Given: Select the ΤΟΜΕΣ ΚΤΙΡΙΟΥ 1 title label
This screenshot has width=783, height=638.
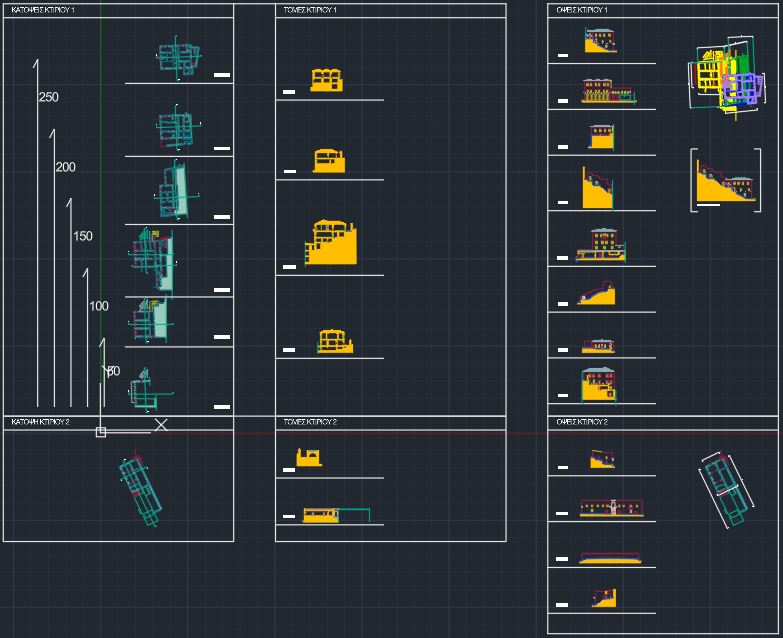Looking at the screenshot, I should pos(310,9).
